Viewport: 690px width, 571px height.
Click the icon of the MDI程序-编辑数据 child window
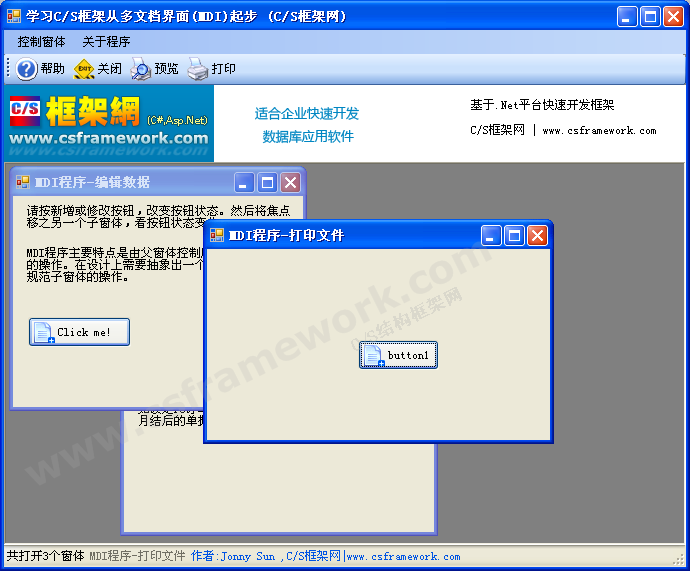(23, 182)
